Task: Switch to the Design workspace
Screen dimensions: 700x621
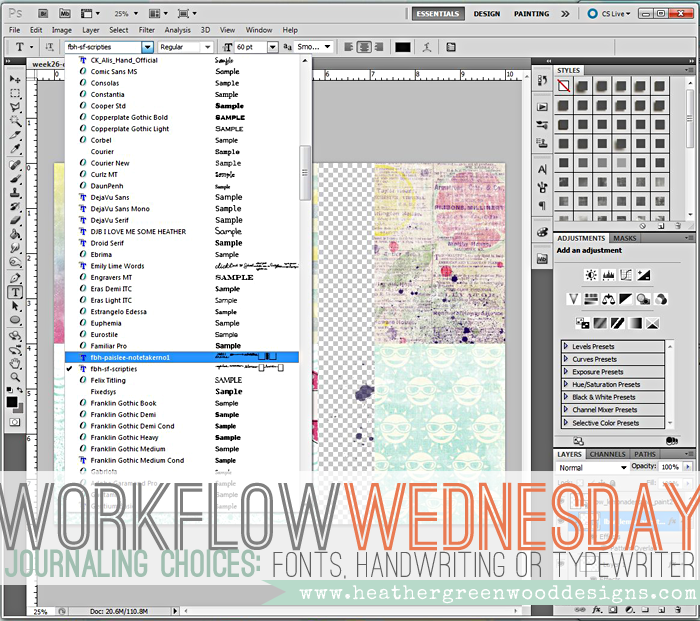Action: point(487,14)
